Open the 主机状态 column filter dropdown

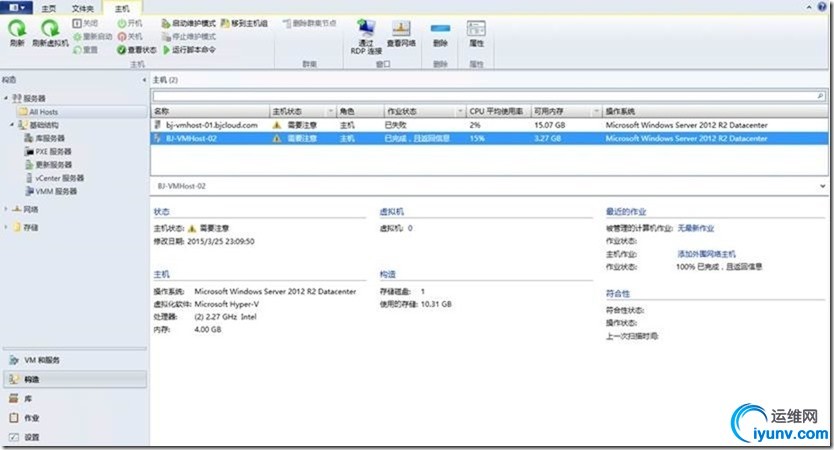330,111
